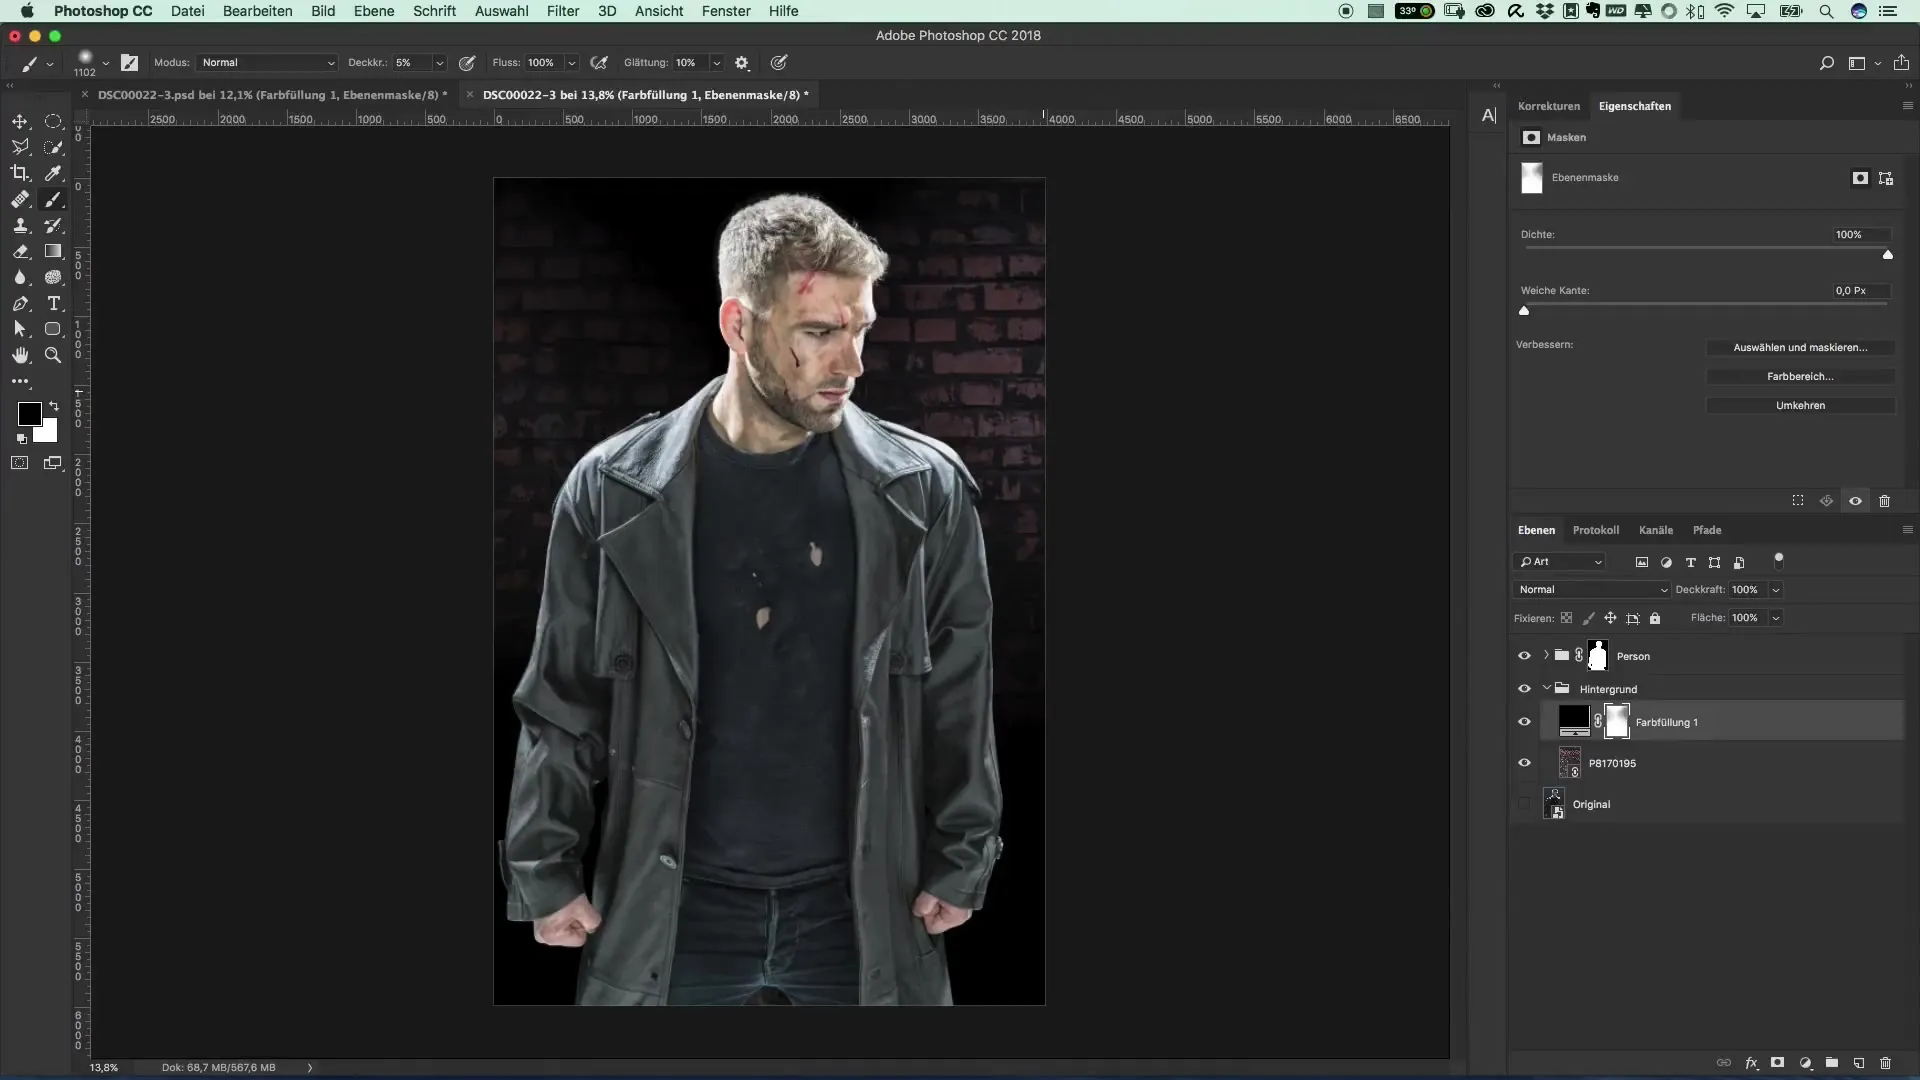The width and height of the screenshot is (1920, 1080).
Task: Open the layer blend mode Normal dropdown
Action: tap(1591, 590)
